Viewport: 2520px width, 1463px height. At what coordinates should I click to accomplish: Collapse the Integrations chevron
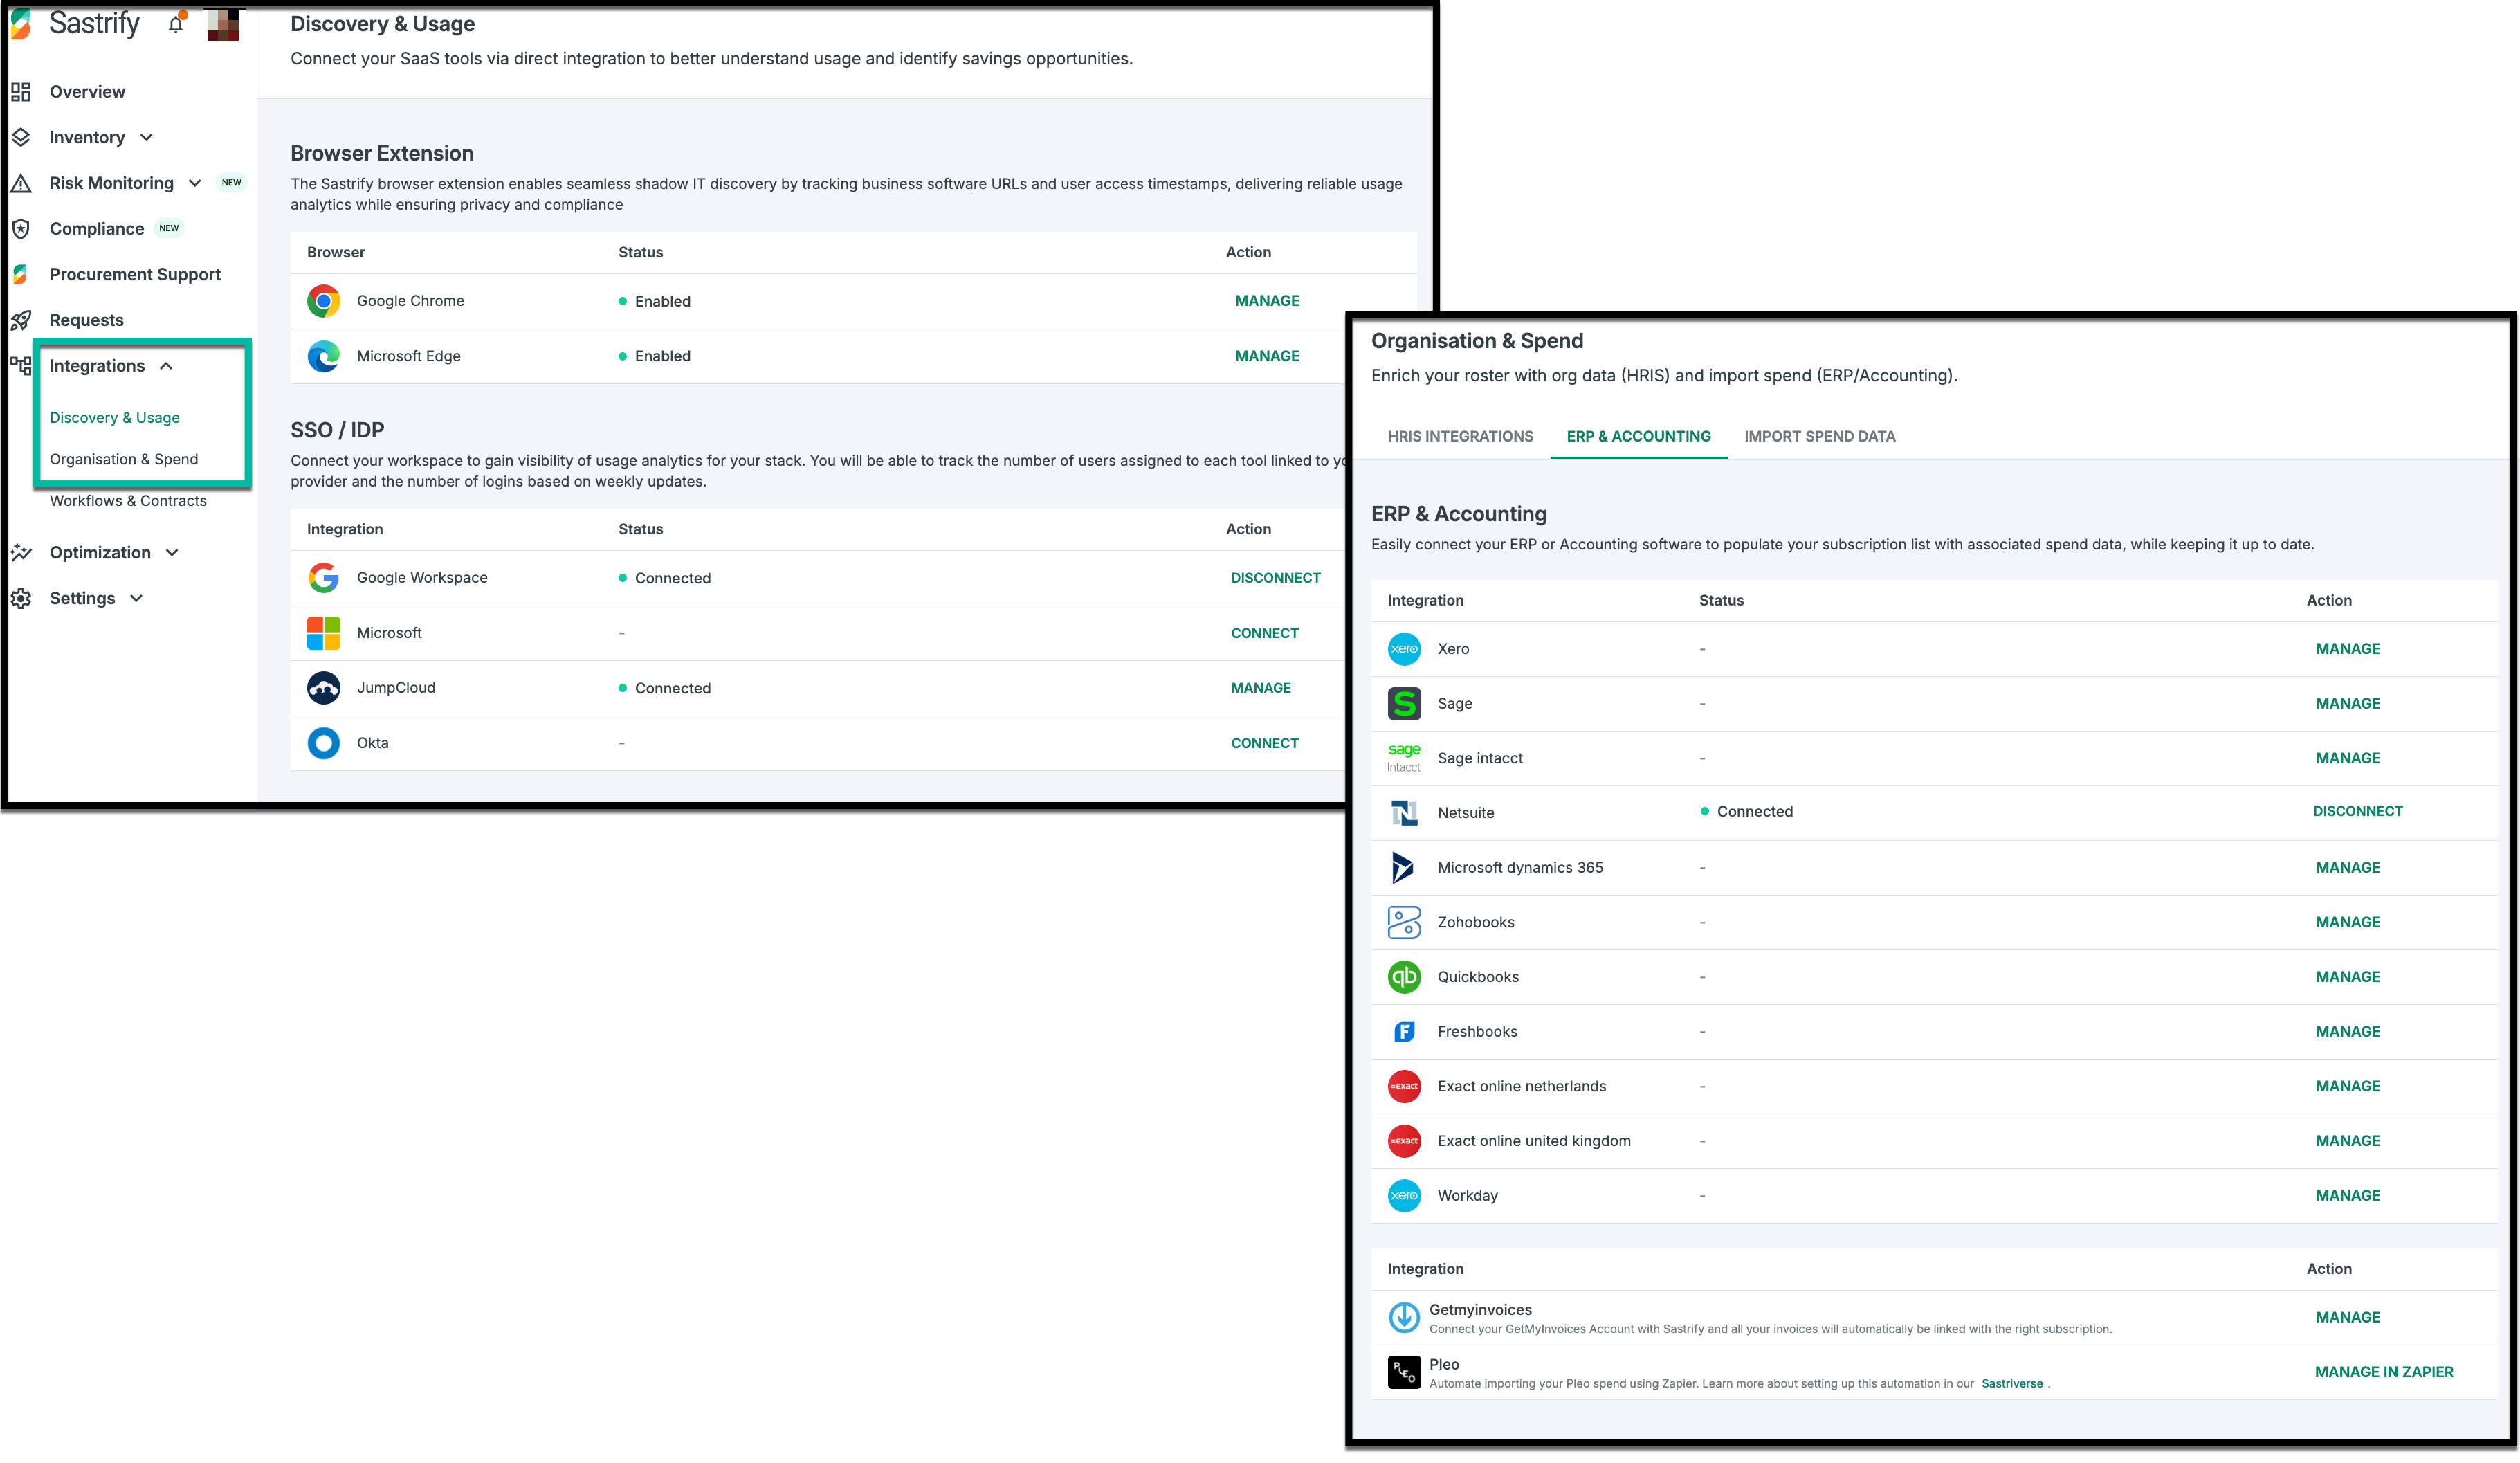click(x=166, y=366)
